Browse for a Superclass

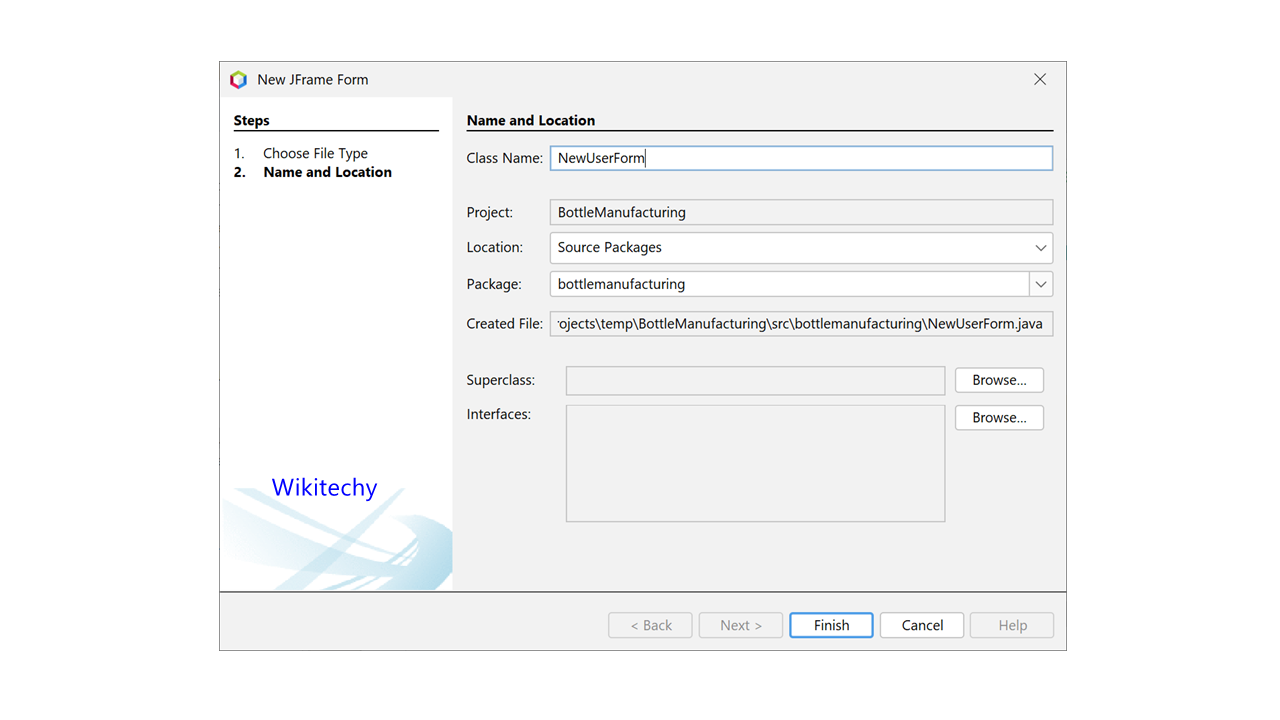pyautogui.click(x=998, y=380)
